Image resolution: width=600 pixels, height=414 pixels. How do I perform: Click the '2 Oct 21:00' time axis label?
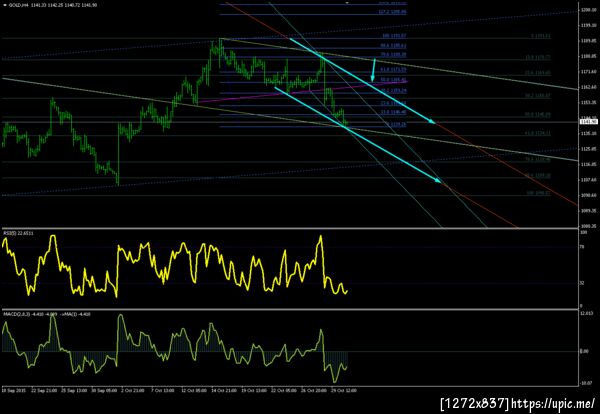coord(132,391)
